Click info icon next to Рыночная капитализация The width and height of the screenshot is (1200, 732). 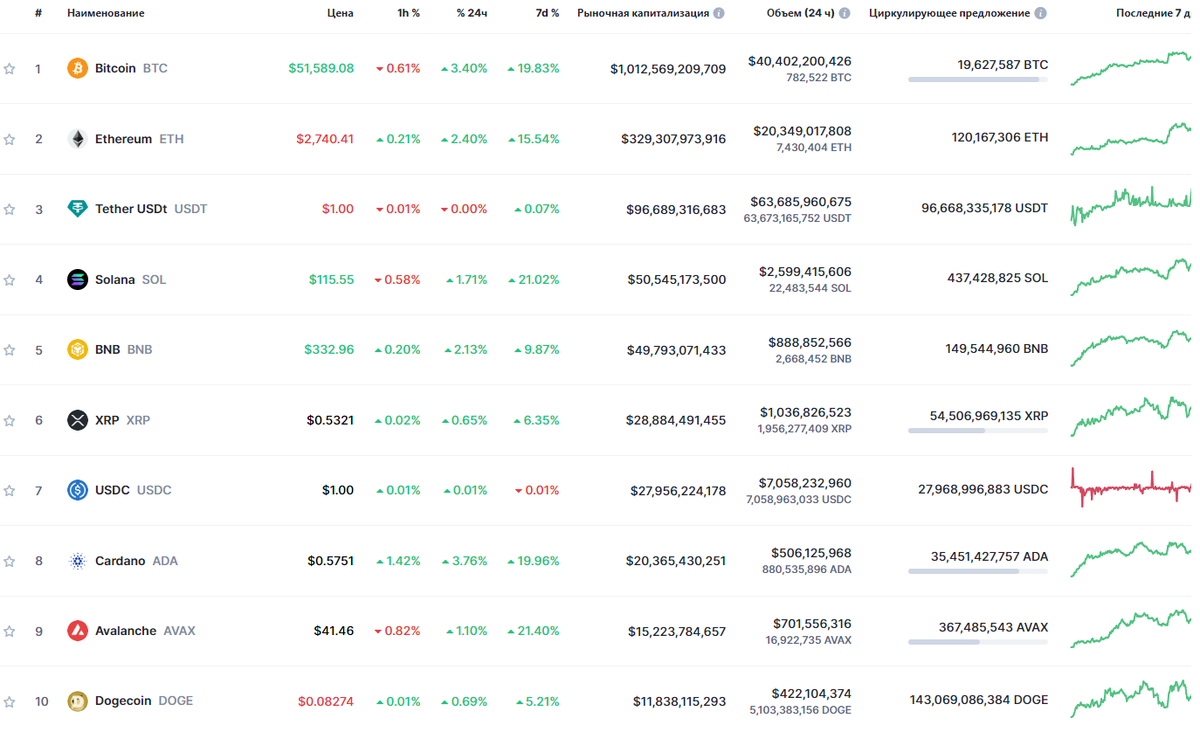pyautogui.click(x=719, y=13)
